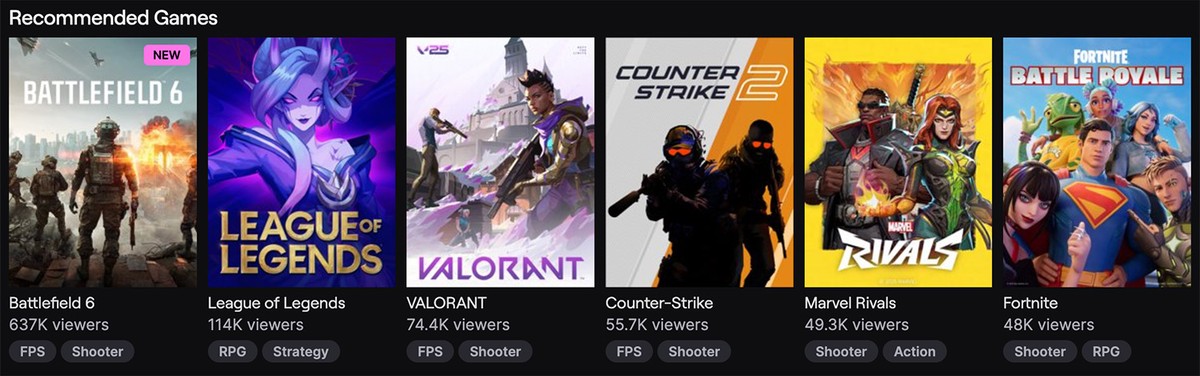Open the Fortnite Battle Royale cover
Screen dimensions: 1200x376
(1097, 162)
